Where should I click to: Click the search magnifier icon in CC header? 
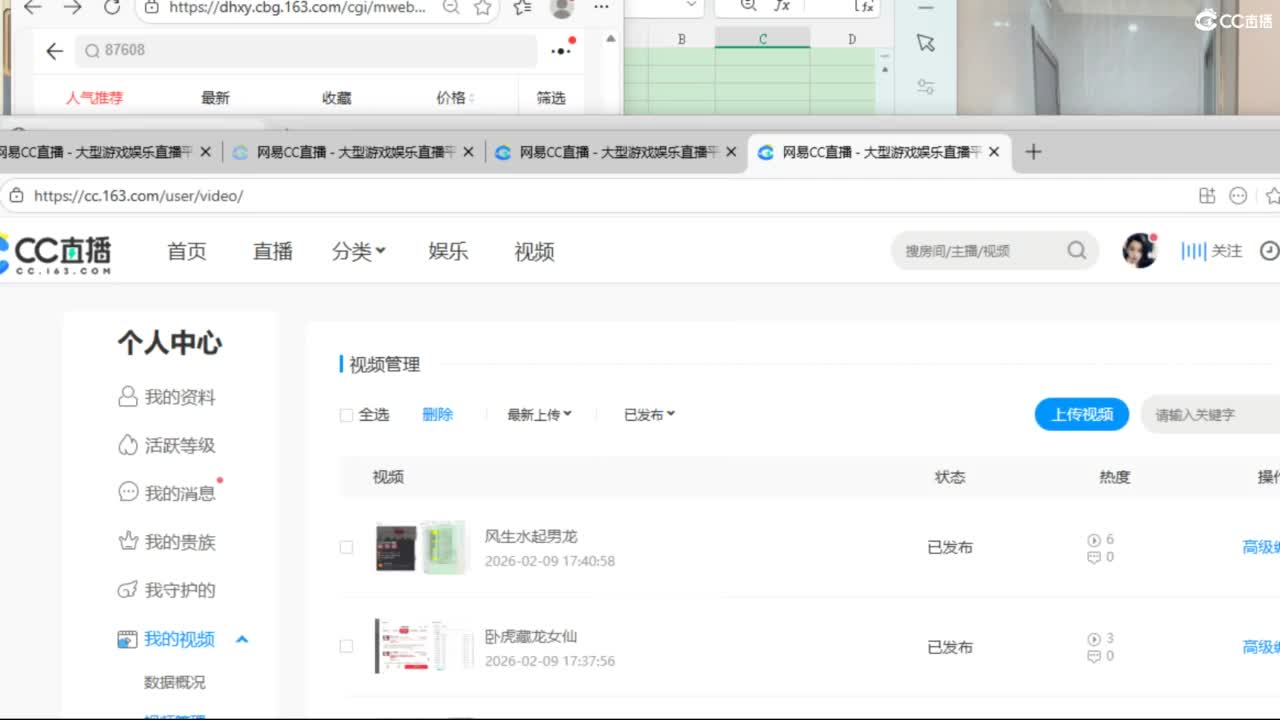(x=1076, y=251)
